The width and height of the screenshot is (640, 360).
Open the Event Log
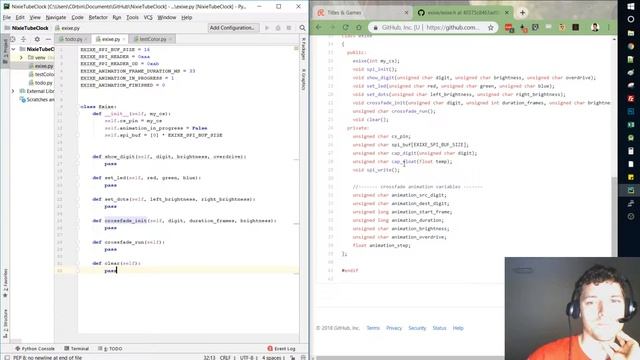point(281,349)
